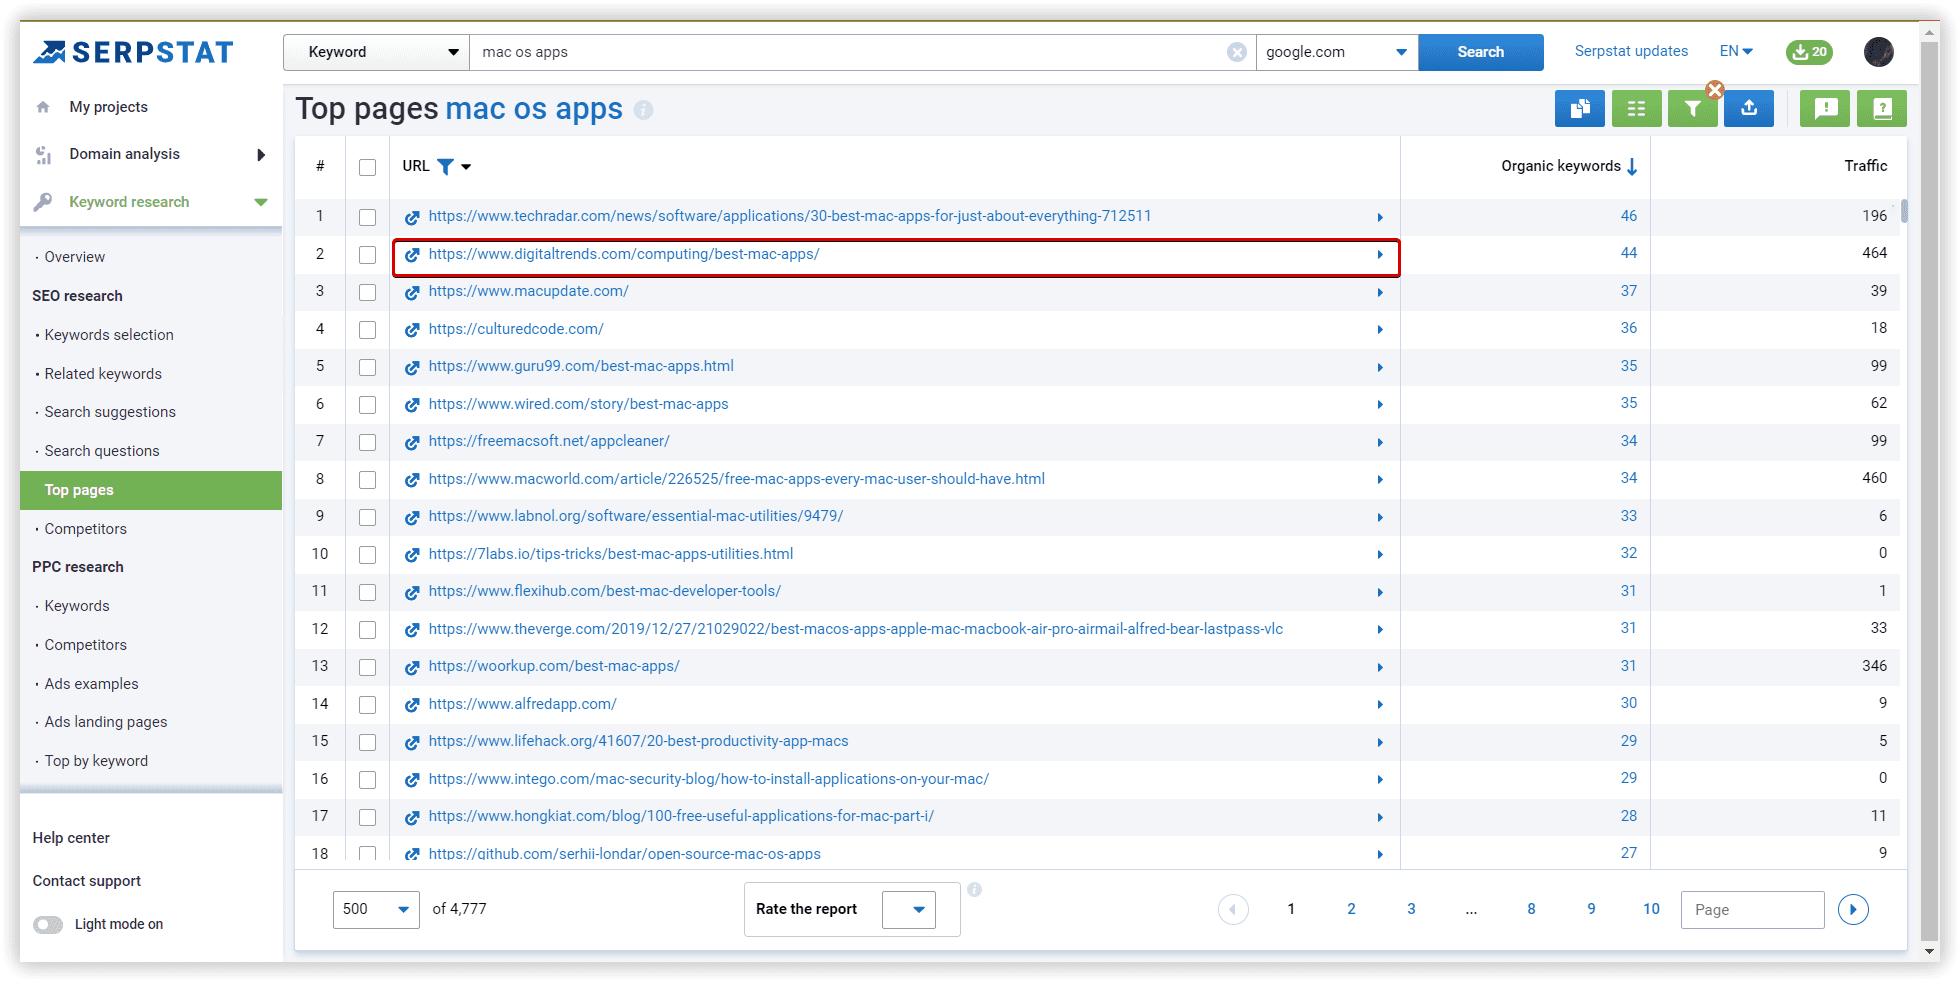Open the help question-mark icon button
The image size is (1960, 982).
[x=1882, y=108]
